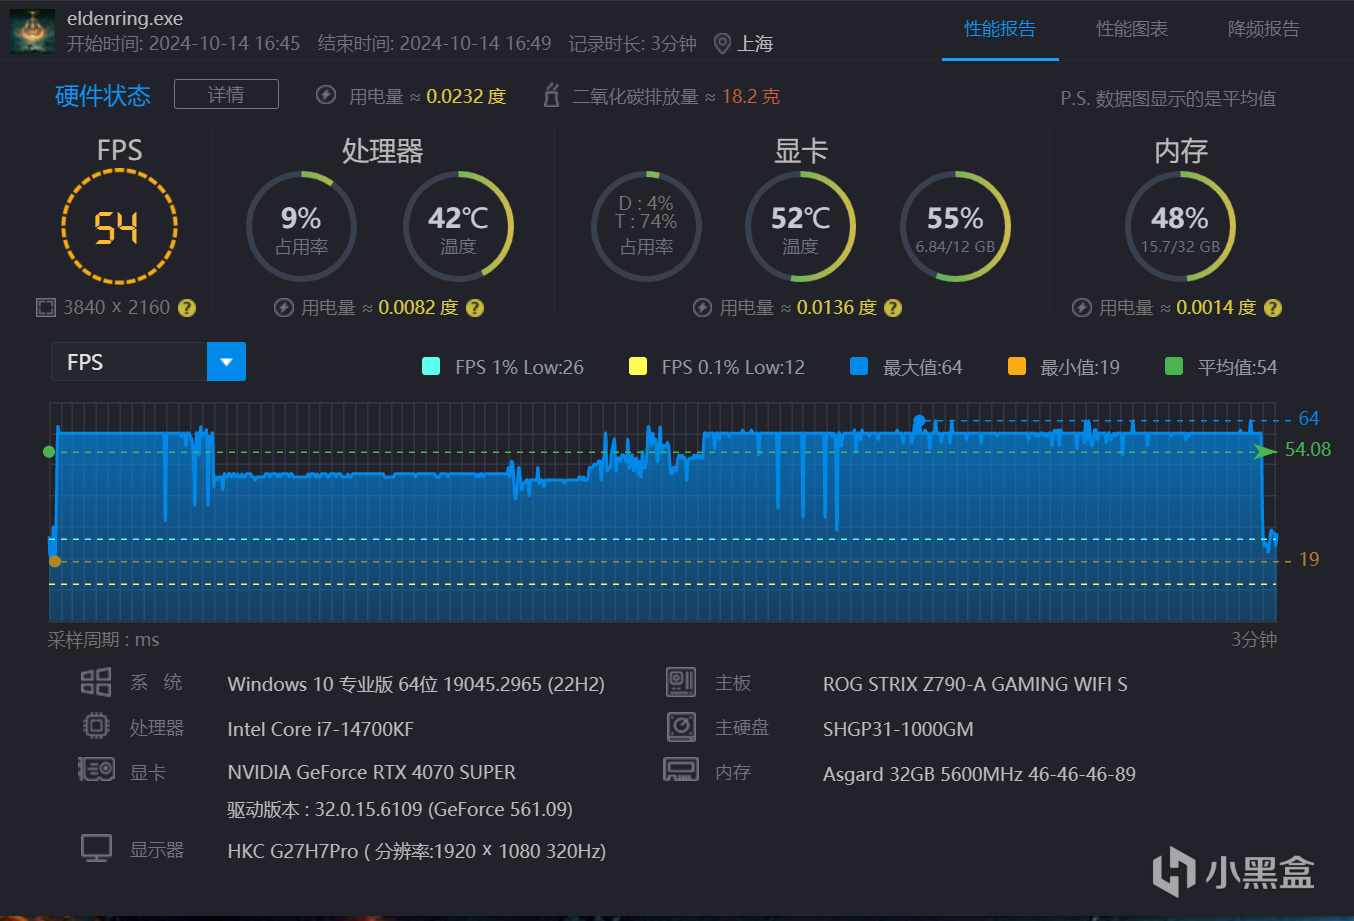The image size is (1354, 921).
Task: Click the cyan FPS 1% Low legend swatch
Action: [431, 366]
